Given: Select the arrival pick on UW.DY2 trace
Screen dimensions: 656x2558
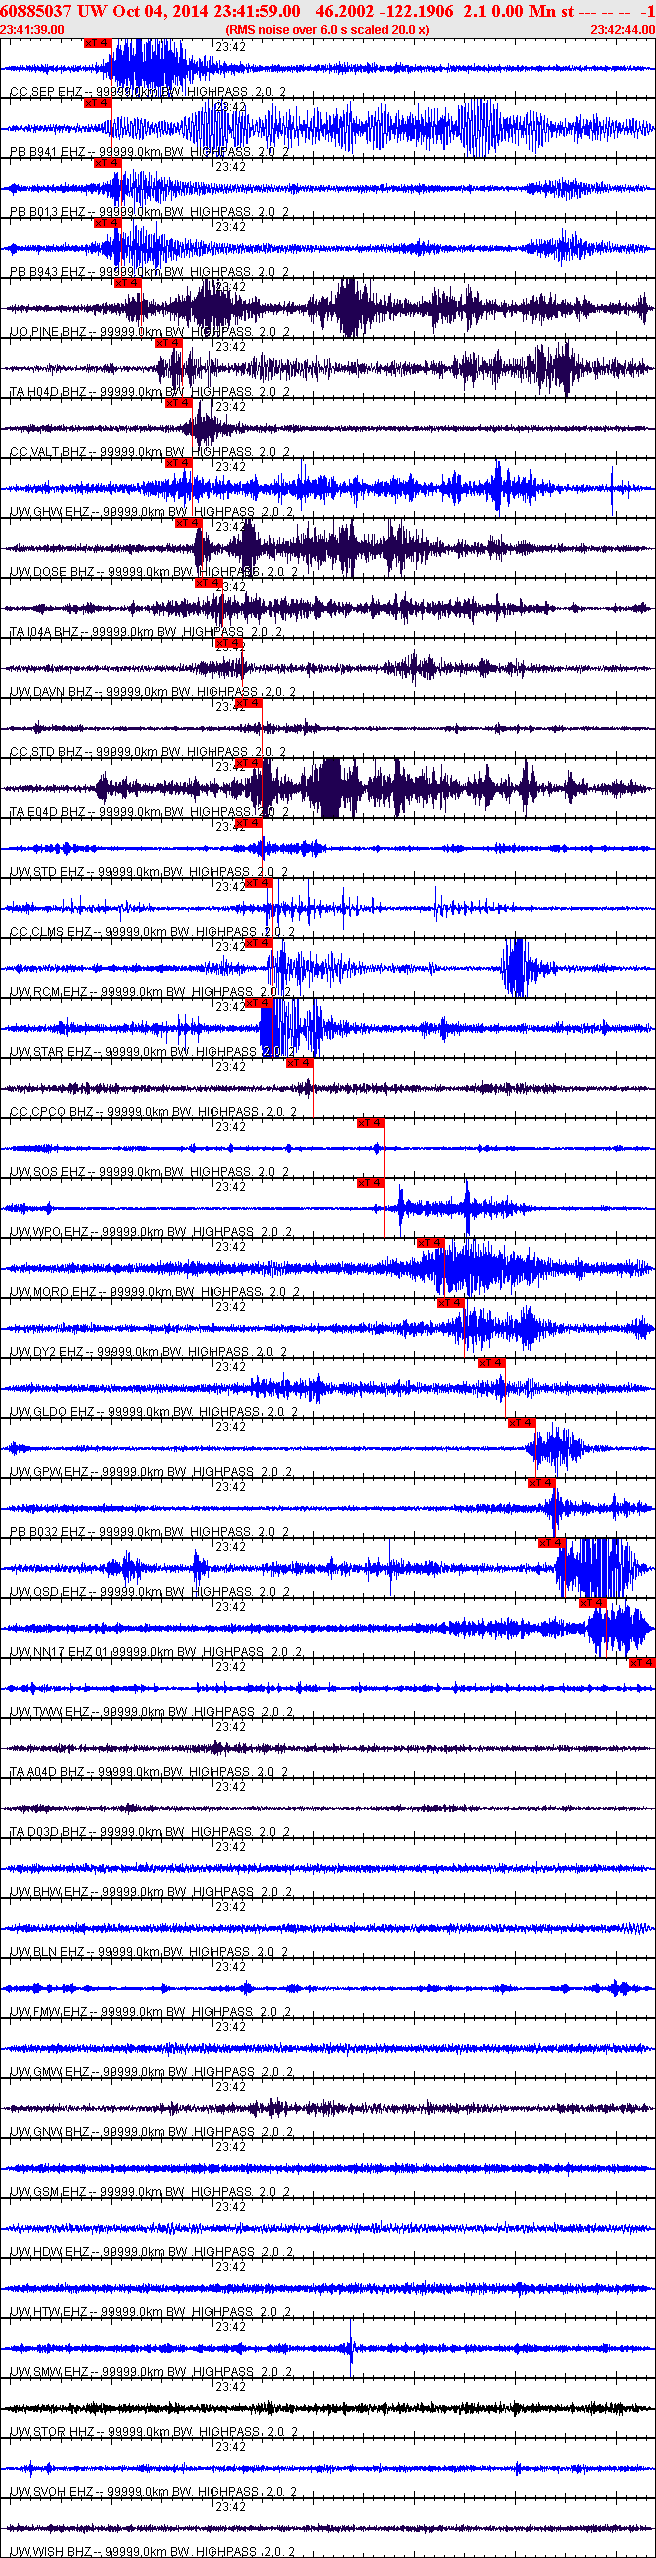Looking at the screenshot, I should [x=450, y=1303].
